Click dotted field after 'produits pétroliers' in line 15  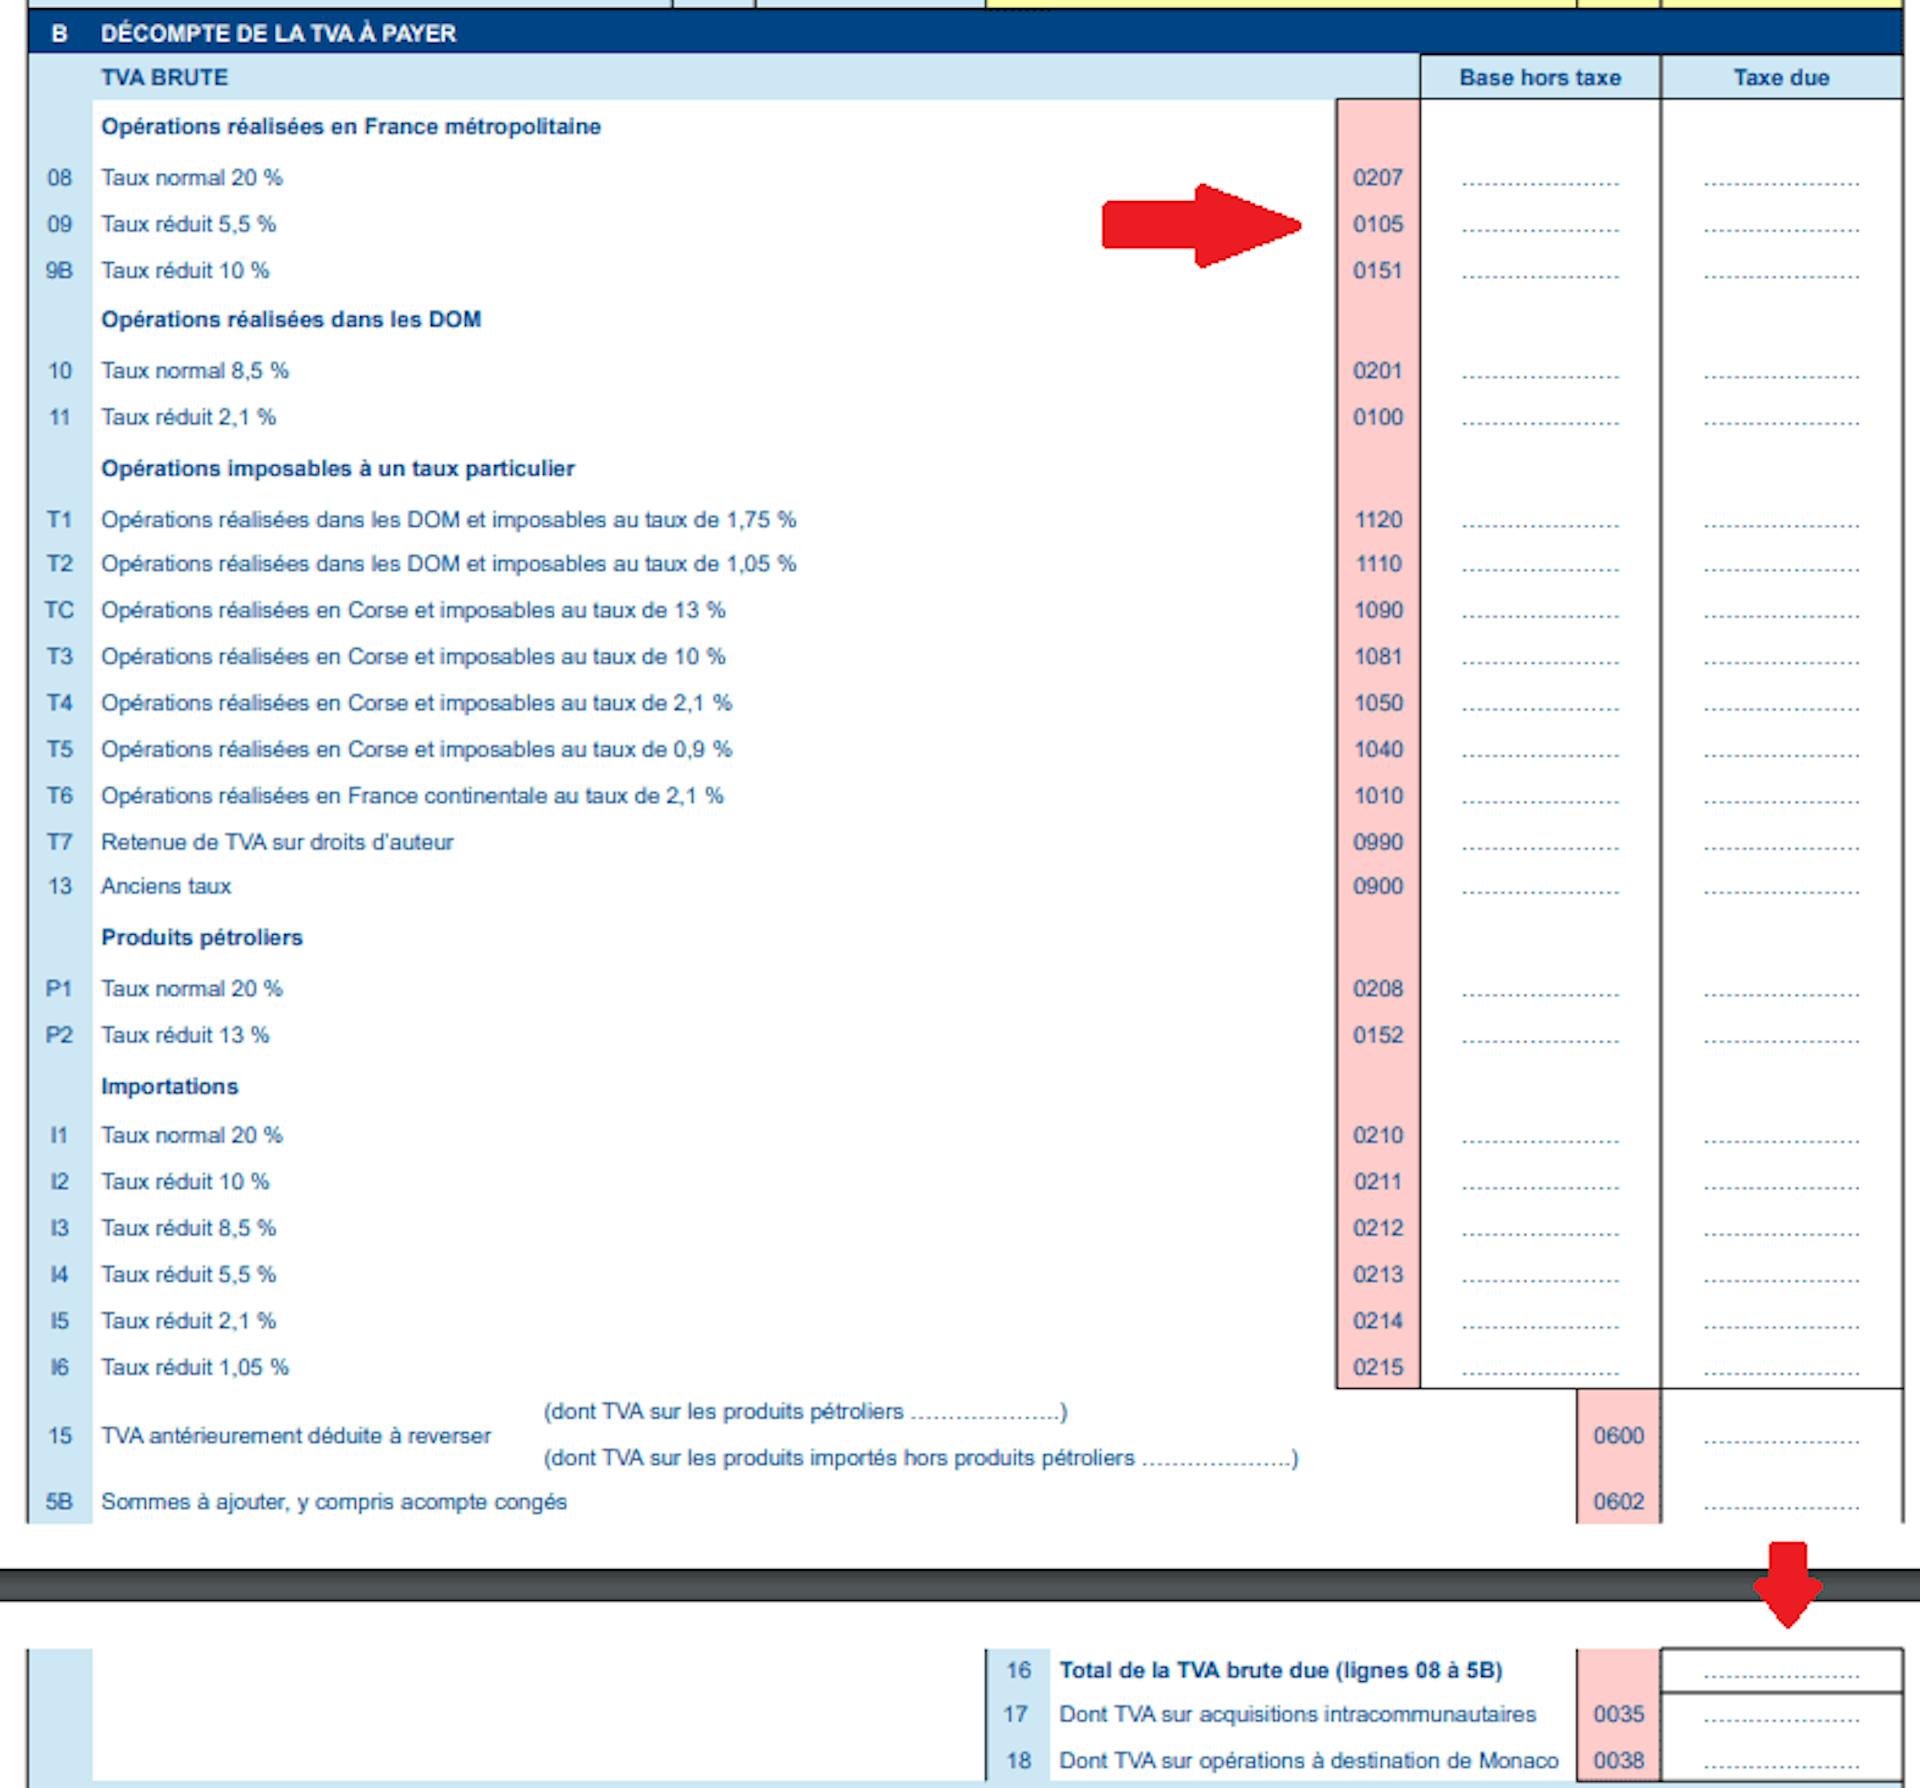click(985, 1413)
